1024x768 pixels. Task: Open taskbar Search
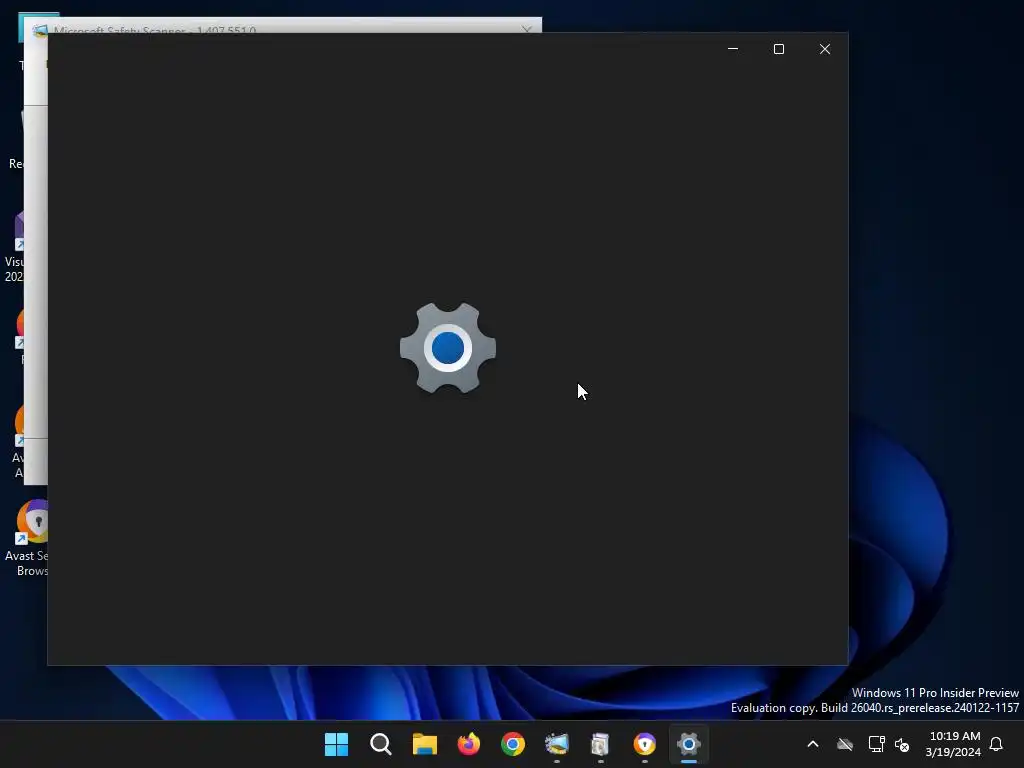[381, 744]
